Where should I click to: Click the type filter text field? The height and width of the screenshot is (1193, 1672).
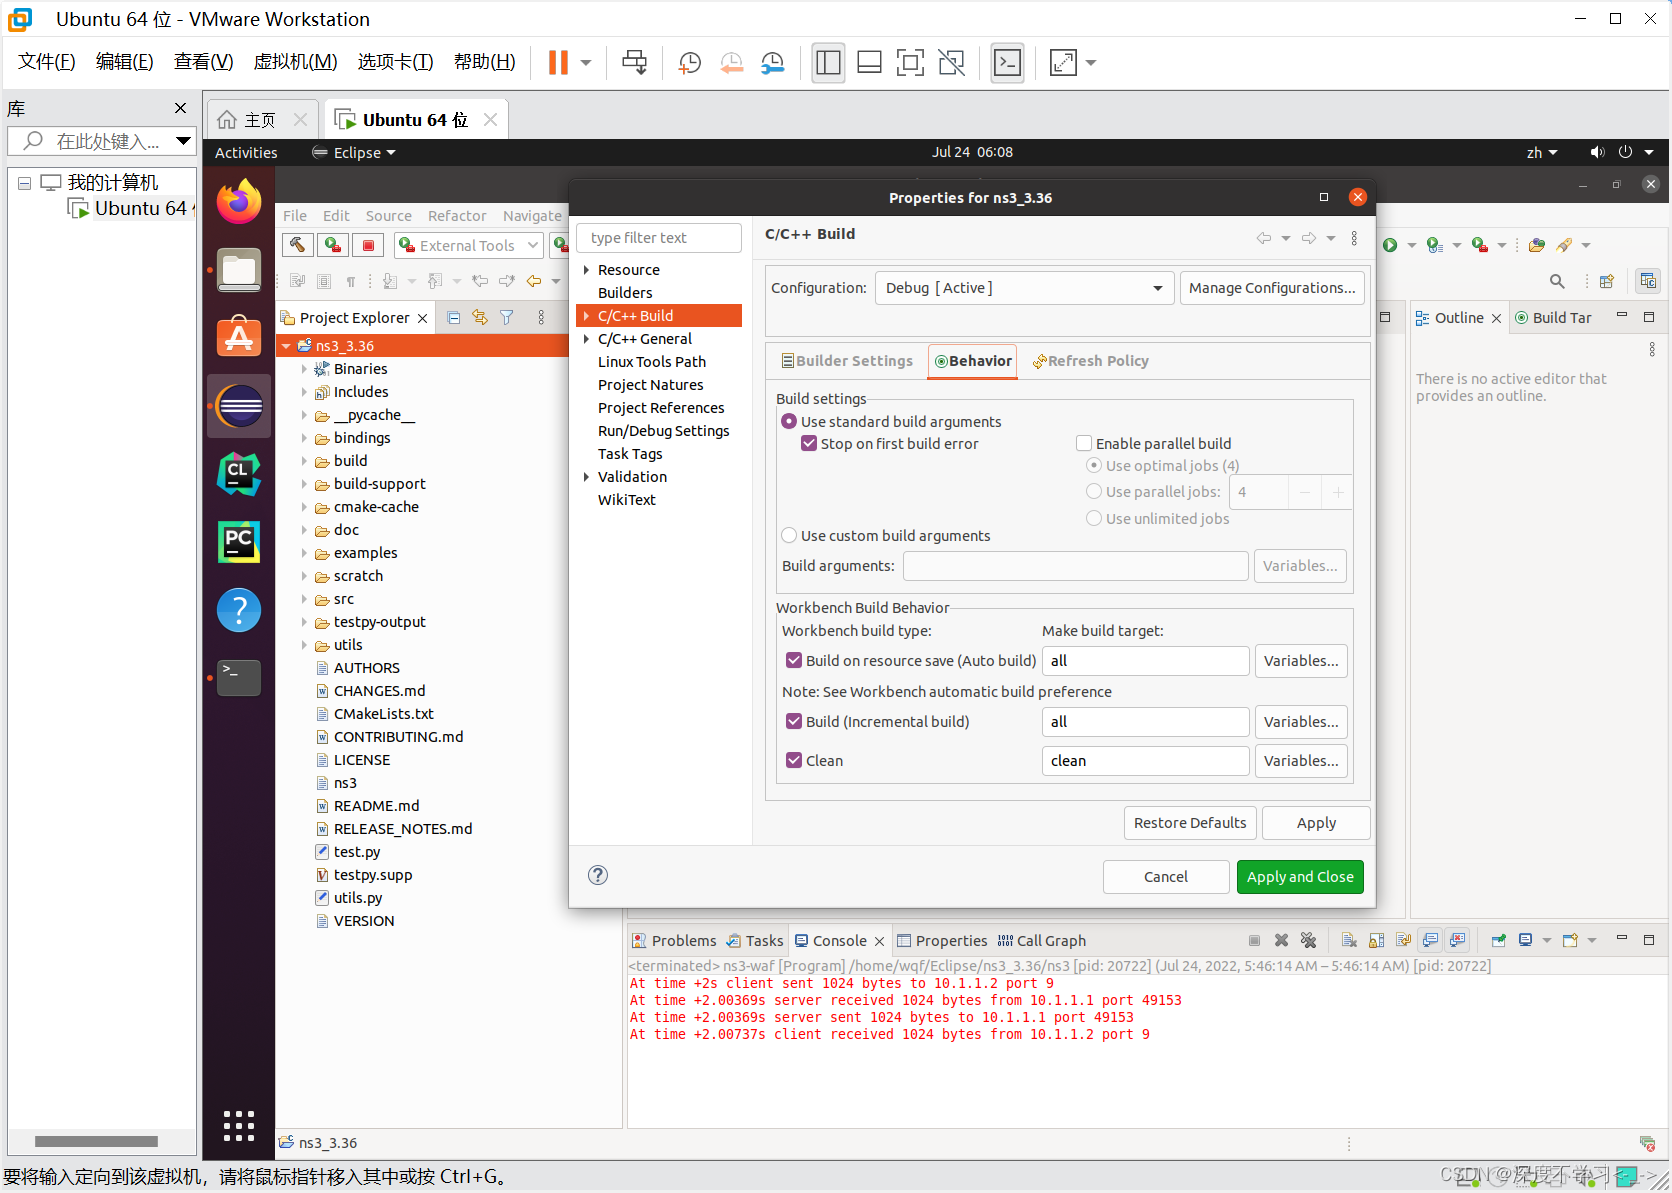tap(659, 238)
